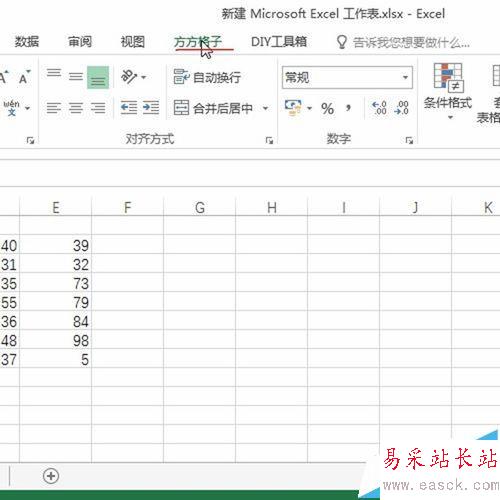Open the 合并后居中 dropdown arrow
Image resolution: width=500 pixels, height=500 pixels.
(266, 108)
